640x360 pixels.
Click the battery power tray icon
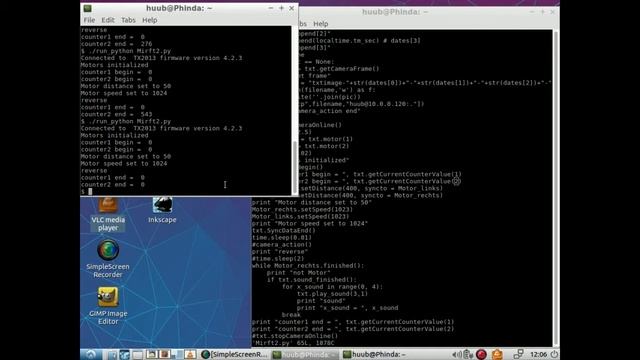click(x=468, y=354)
